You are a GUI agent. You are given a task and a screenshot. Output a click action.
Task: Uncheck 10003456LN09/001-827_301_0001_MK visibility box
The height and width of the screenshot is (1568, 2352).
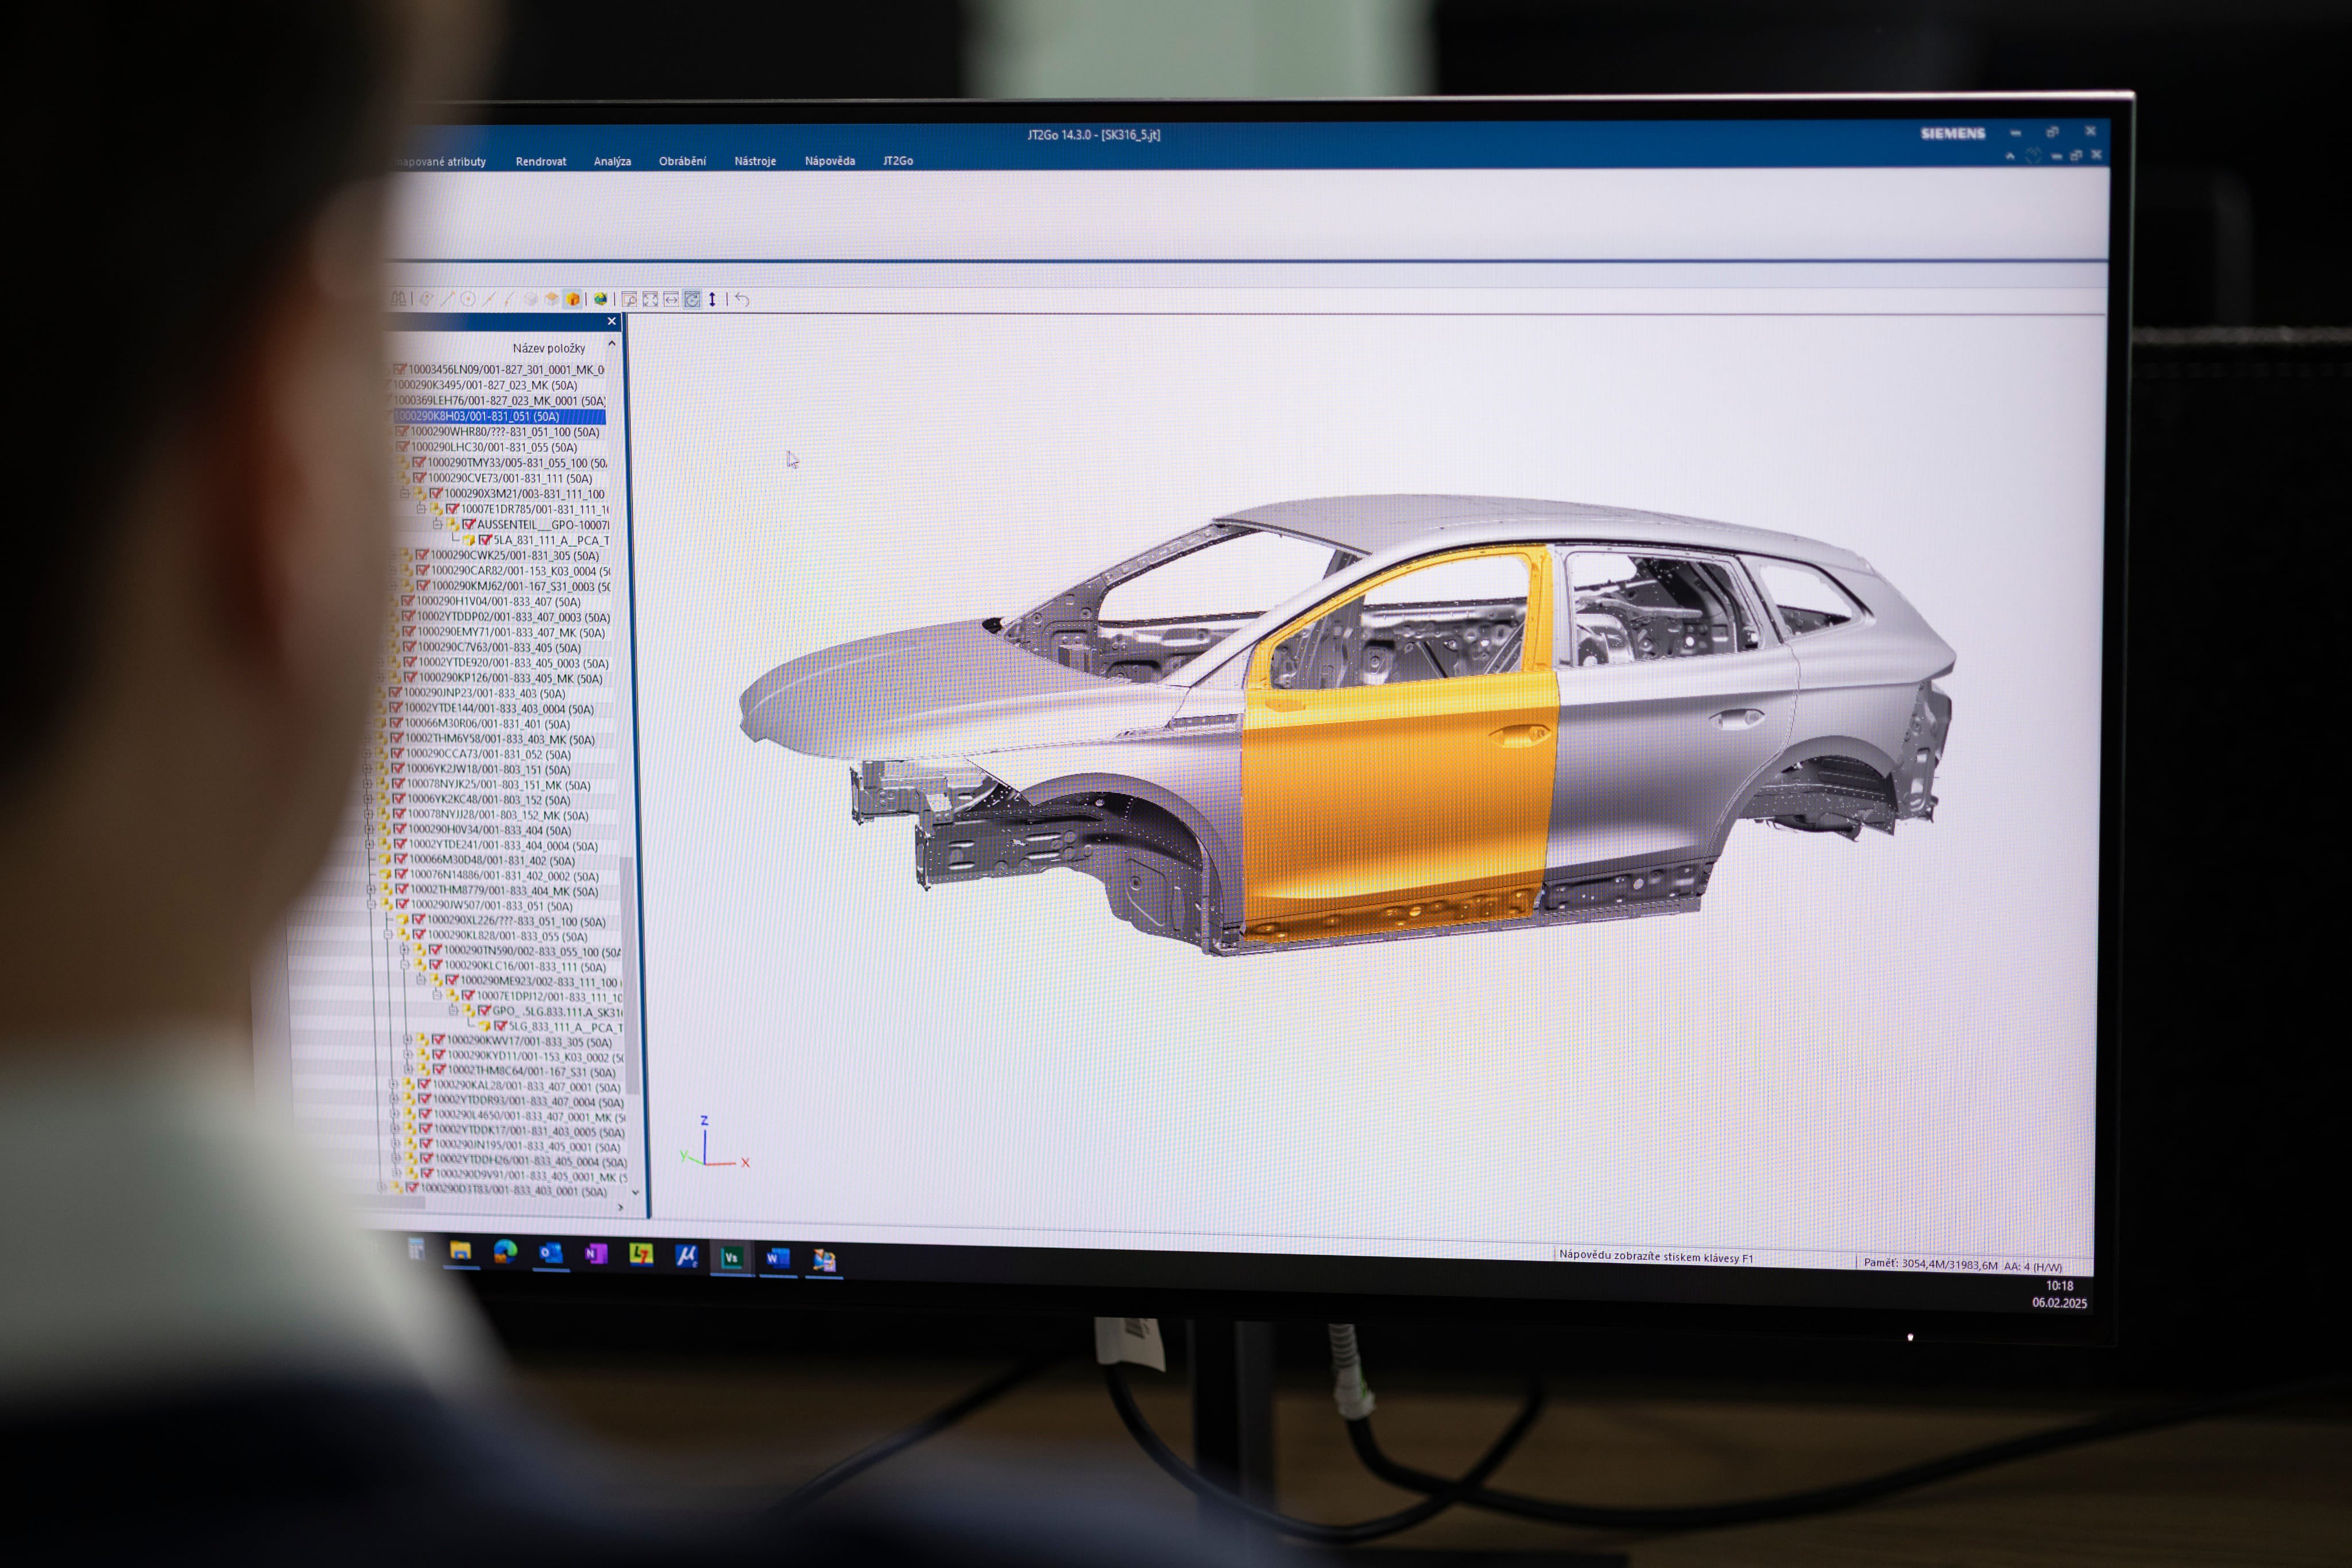(x=400, y=369)
